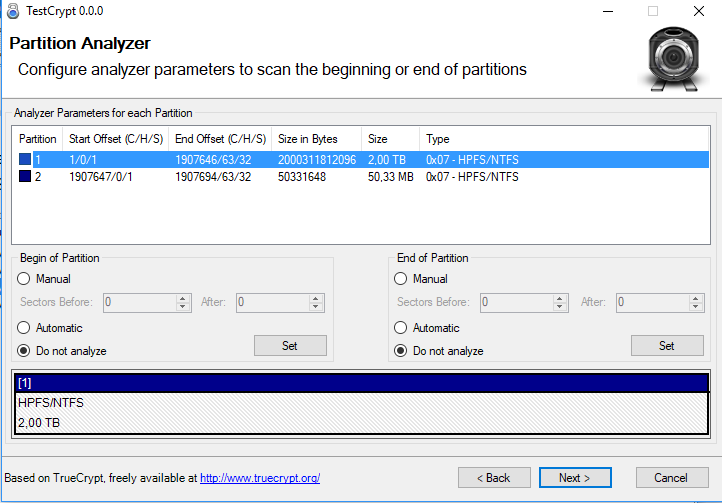Click the partition map block labeled HPFS/NTFS

tap(361, 413)
